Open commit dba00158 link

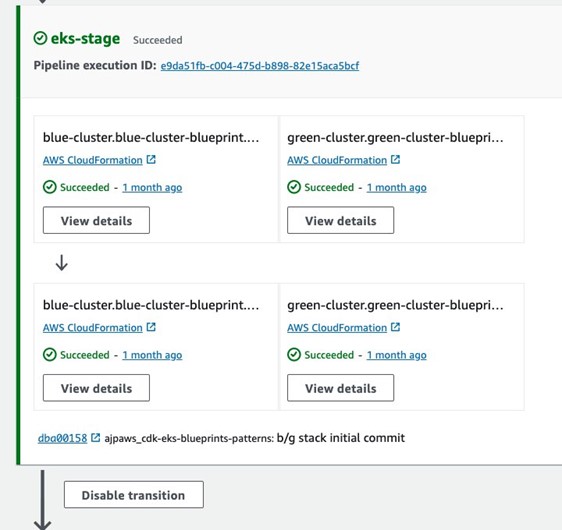coord(62,438)
